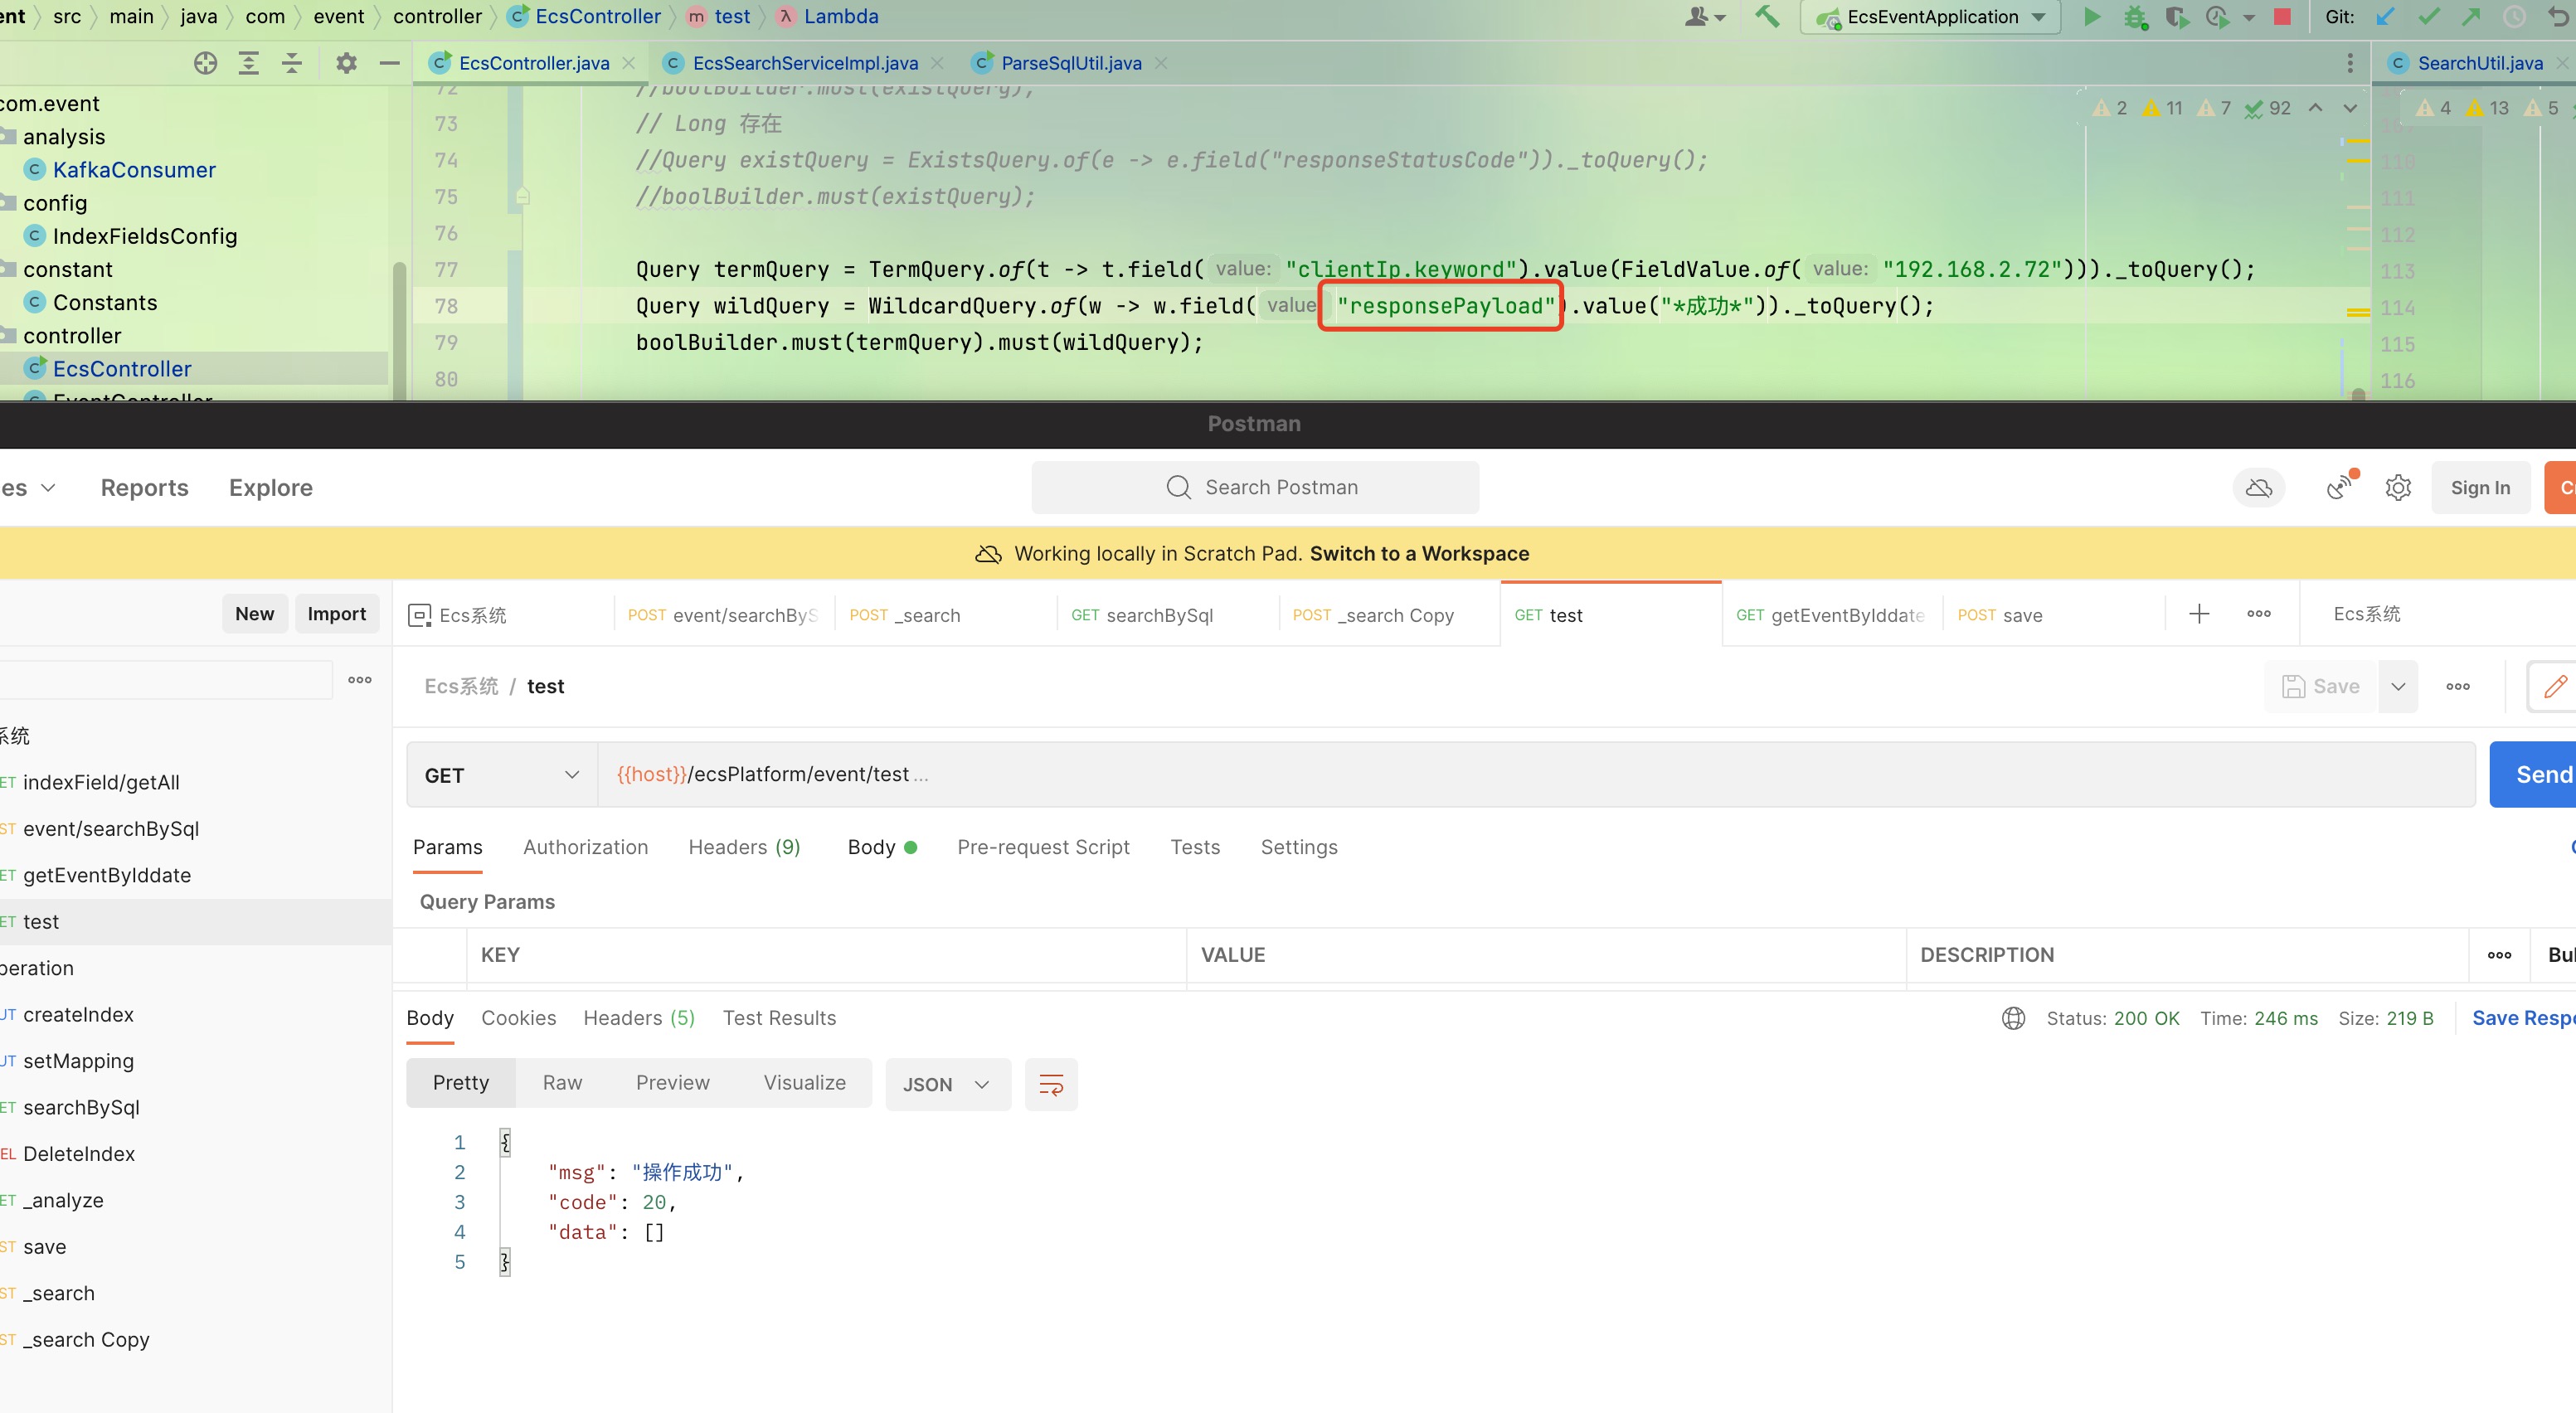The image size is (2576, 1413).
Task: Open JSON response format dropdown
Action: pyautogui.click(x=947, y=1084)
